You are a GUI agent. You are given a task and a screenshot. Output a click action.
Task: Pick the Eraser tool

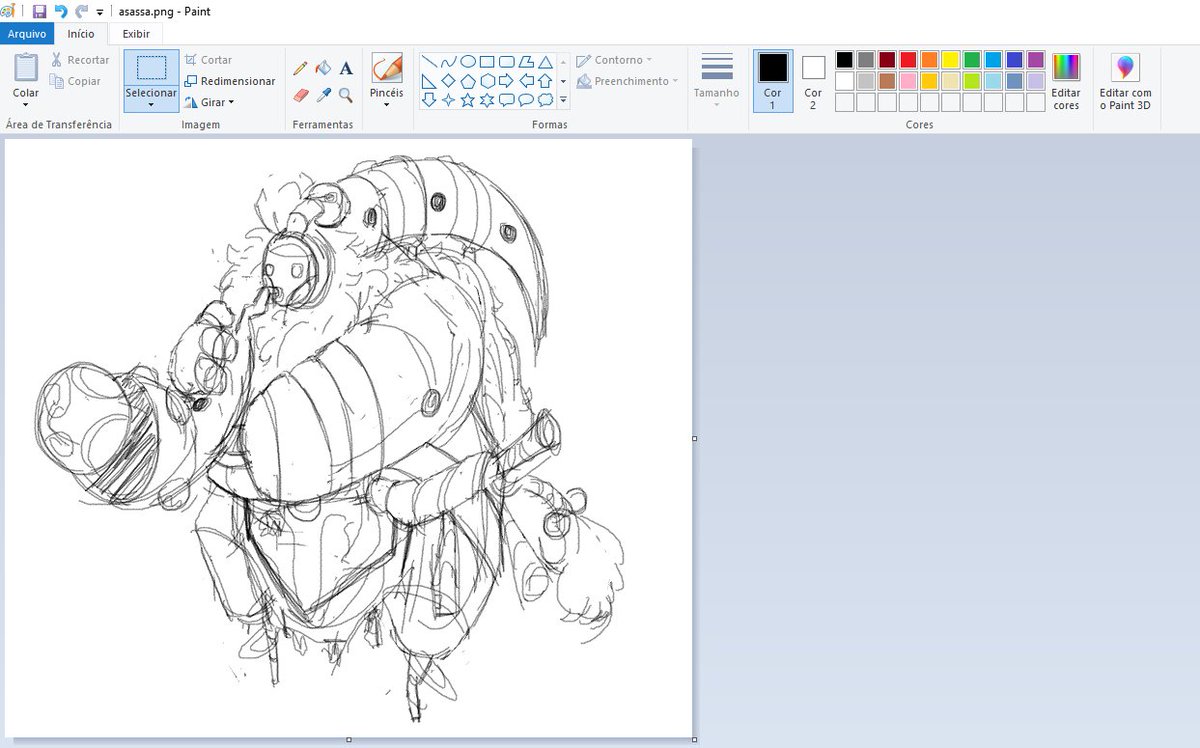click(x=300, y=95)
